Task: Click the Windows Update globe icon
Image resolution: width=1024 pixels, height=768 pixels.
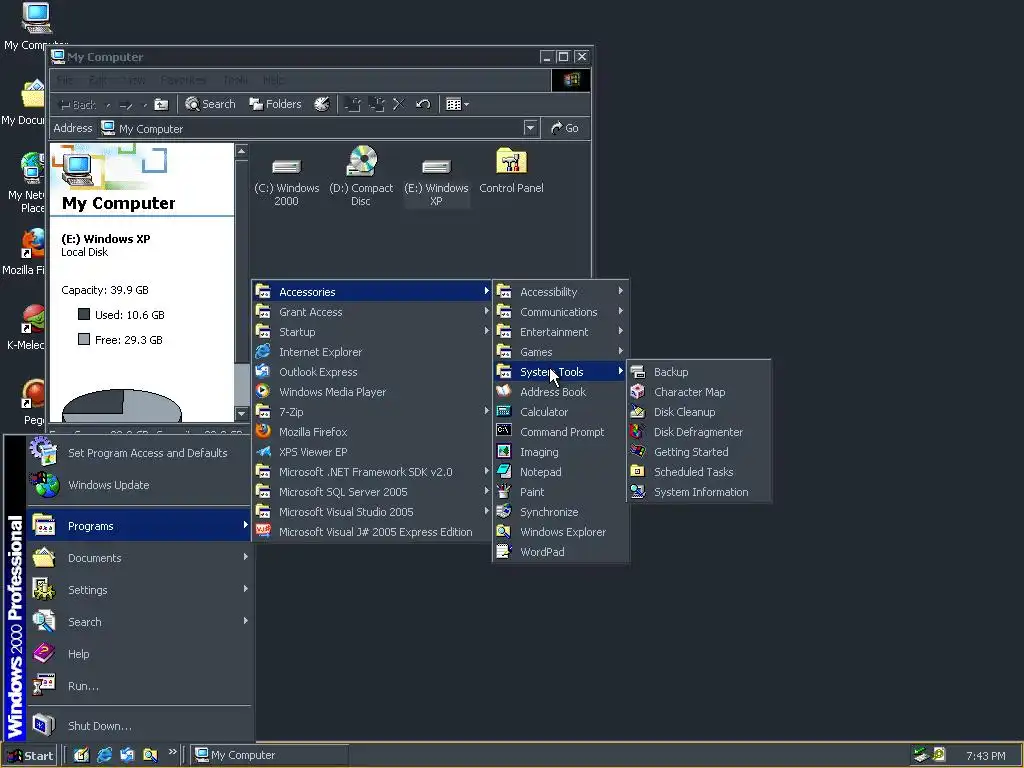Action: point(44,485)
